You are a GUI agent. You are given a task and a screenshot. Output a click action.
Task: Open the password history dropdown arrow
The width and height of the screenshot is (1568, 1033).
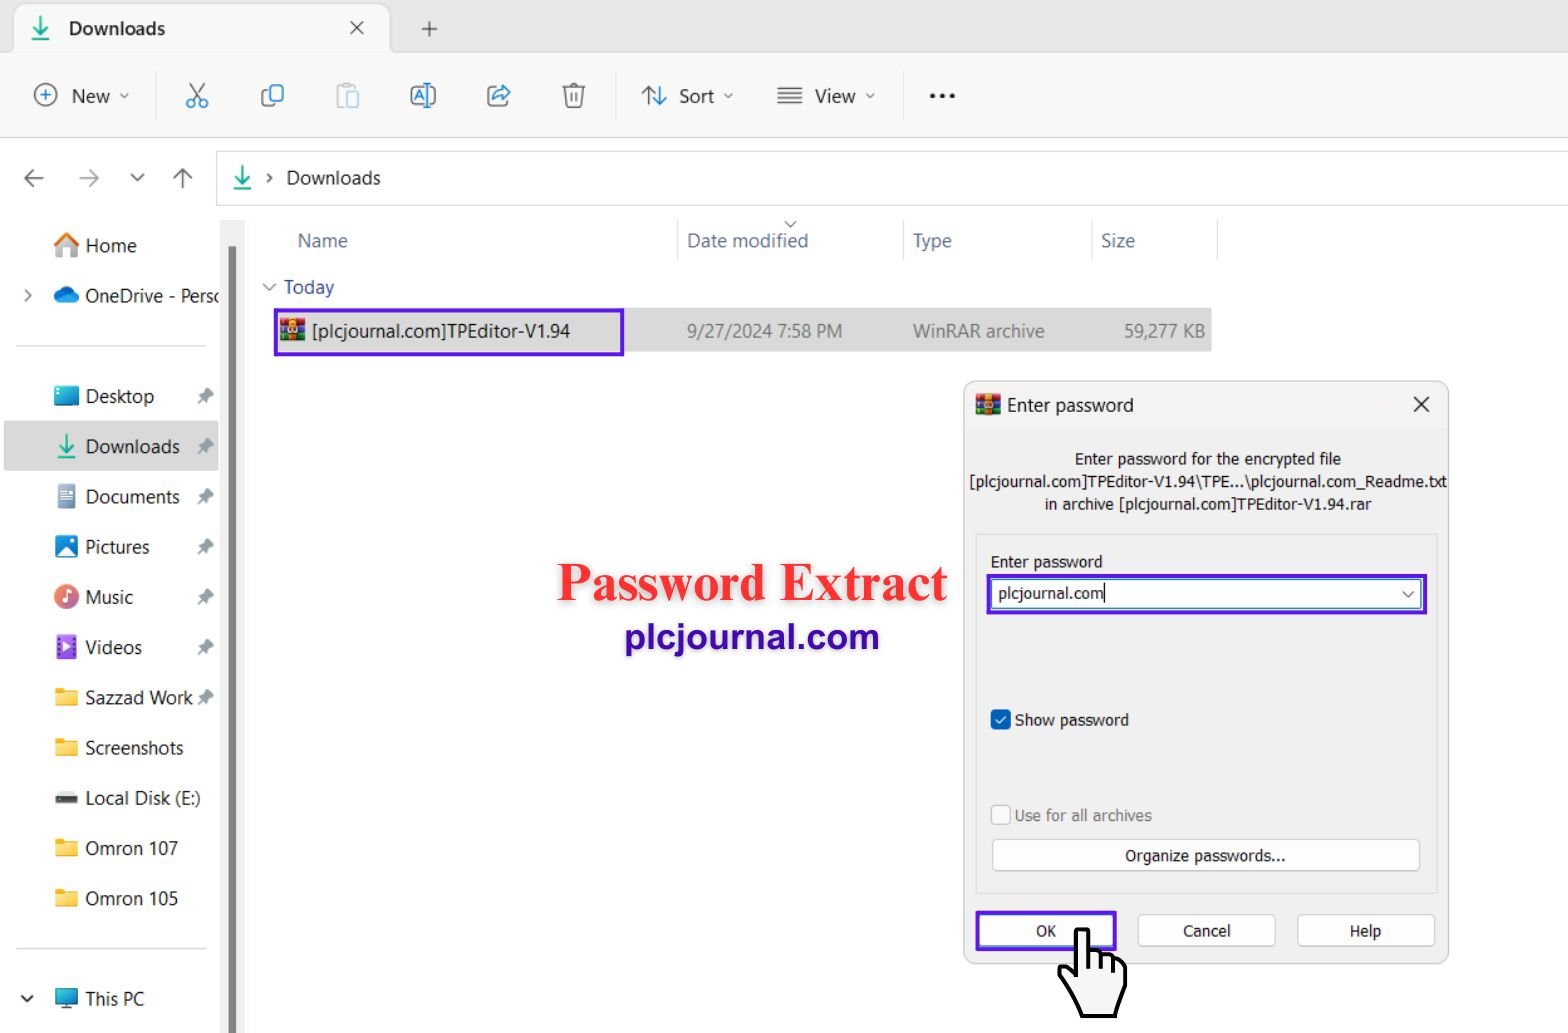(1408, 594)
